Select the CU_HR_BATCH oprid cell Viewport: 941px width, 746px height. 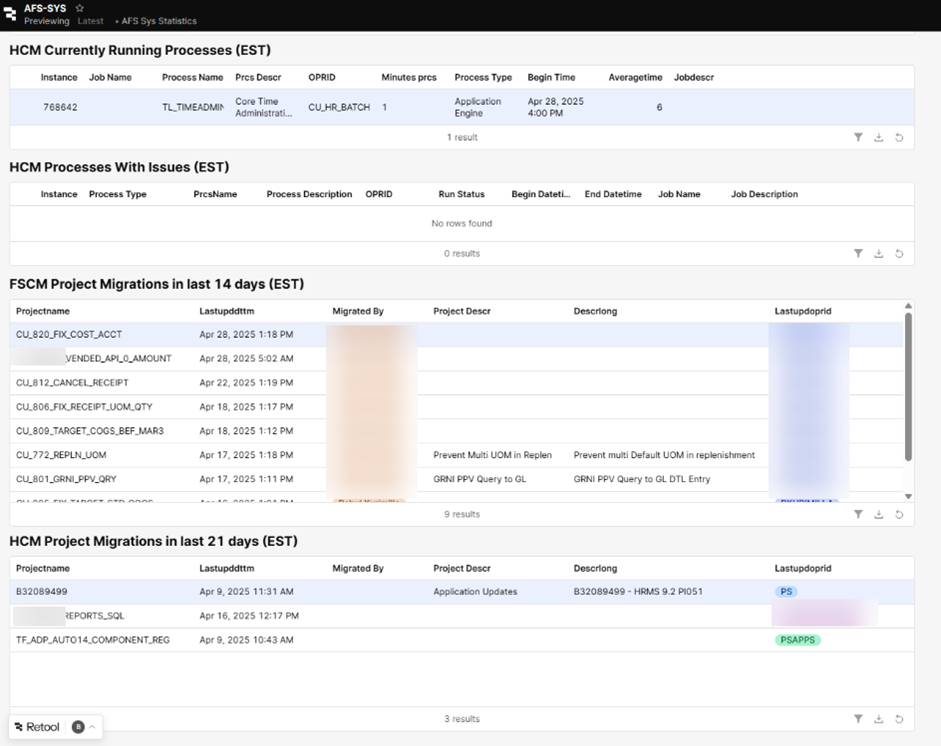339,107
